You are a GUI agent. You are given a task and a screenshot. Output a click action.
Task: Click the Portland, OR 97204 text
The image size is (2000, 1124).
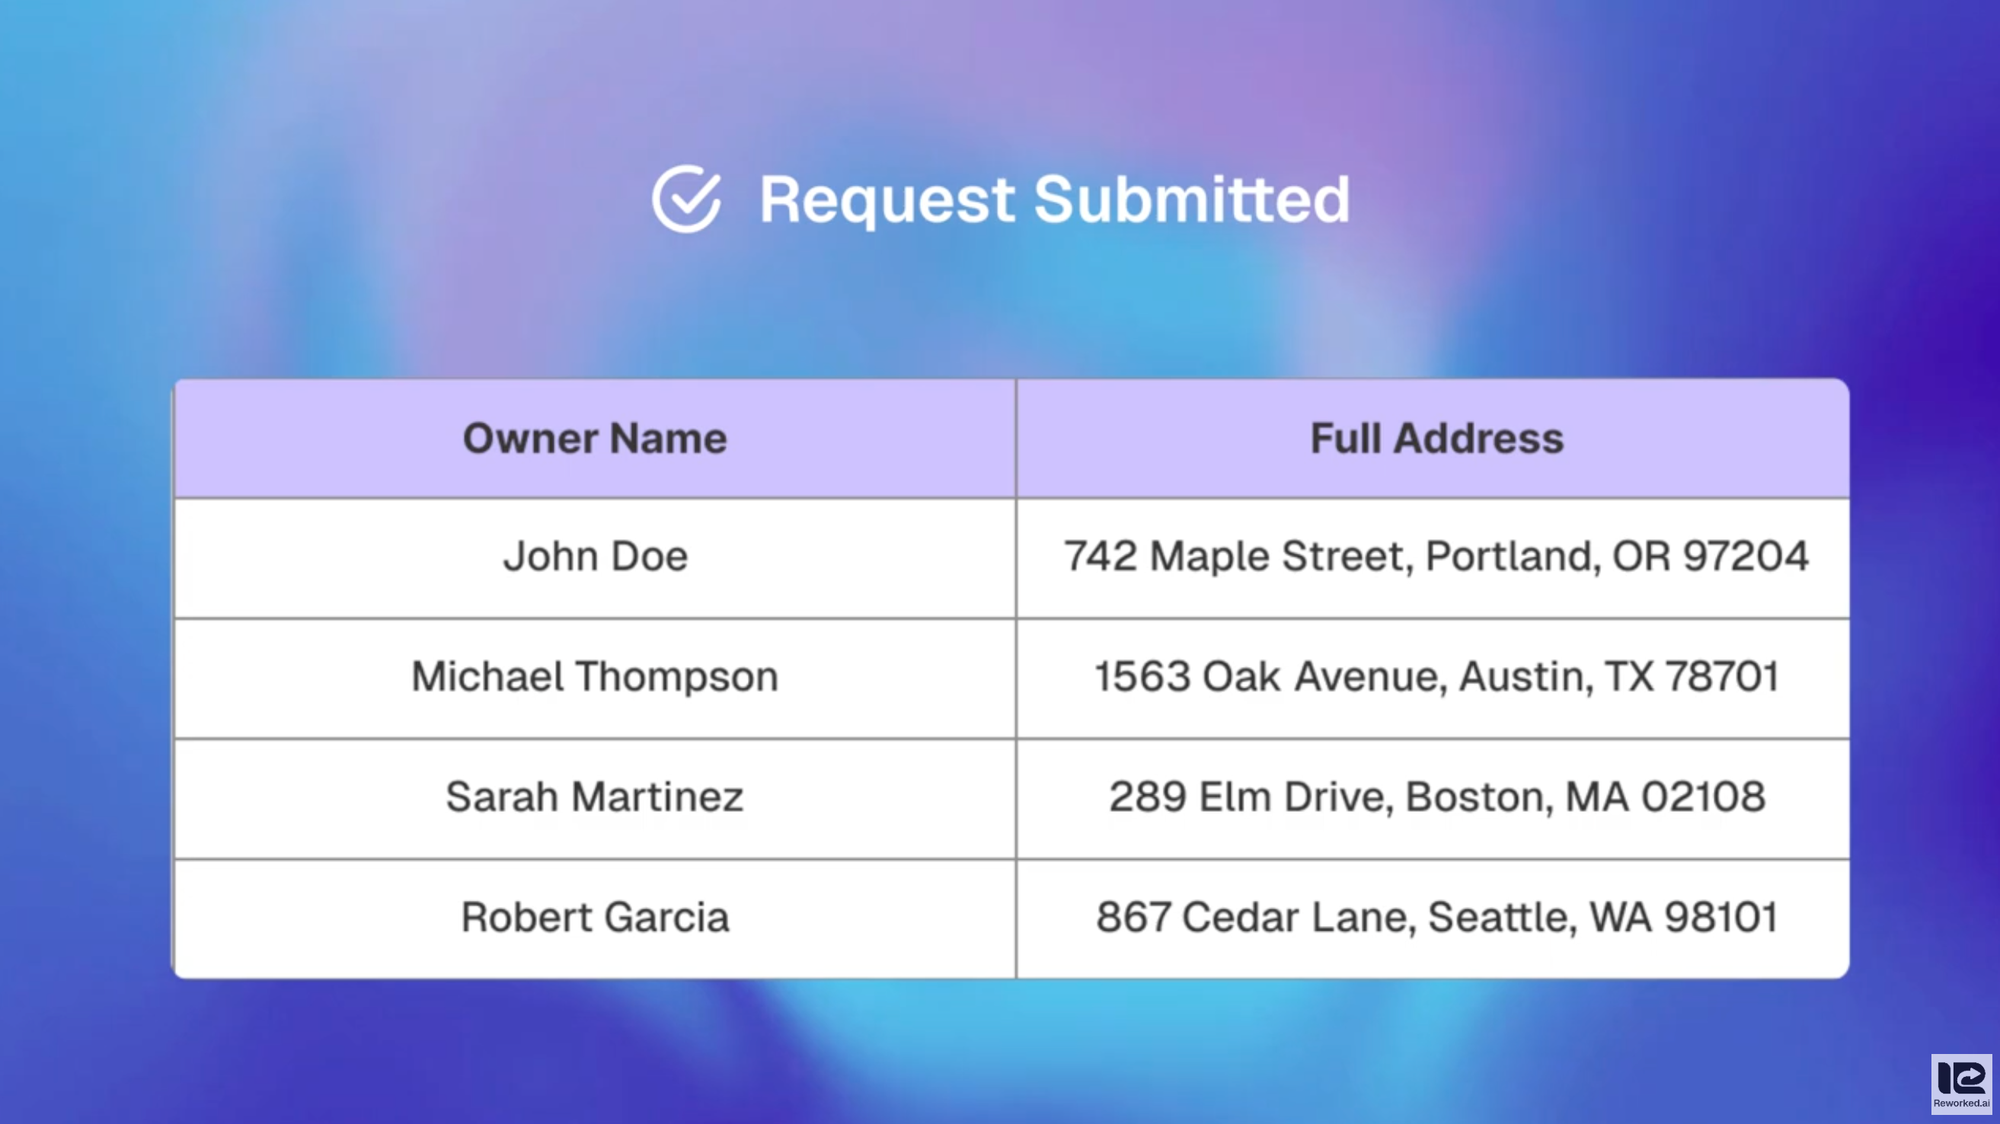(1616, 557)
